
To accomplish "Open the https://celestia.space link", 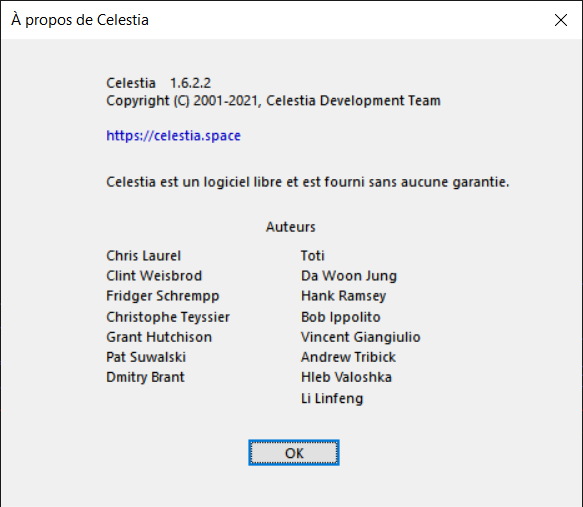I will [173, 136].
